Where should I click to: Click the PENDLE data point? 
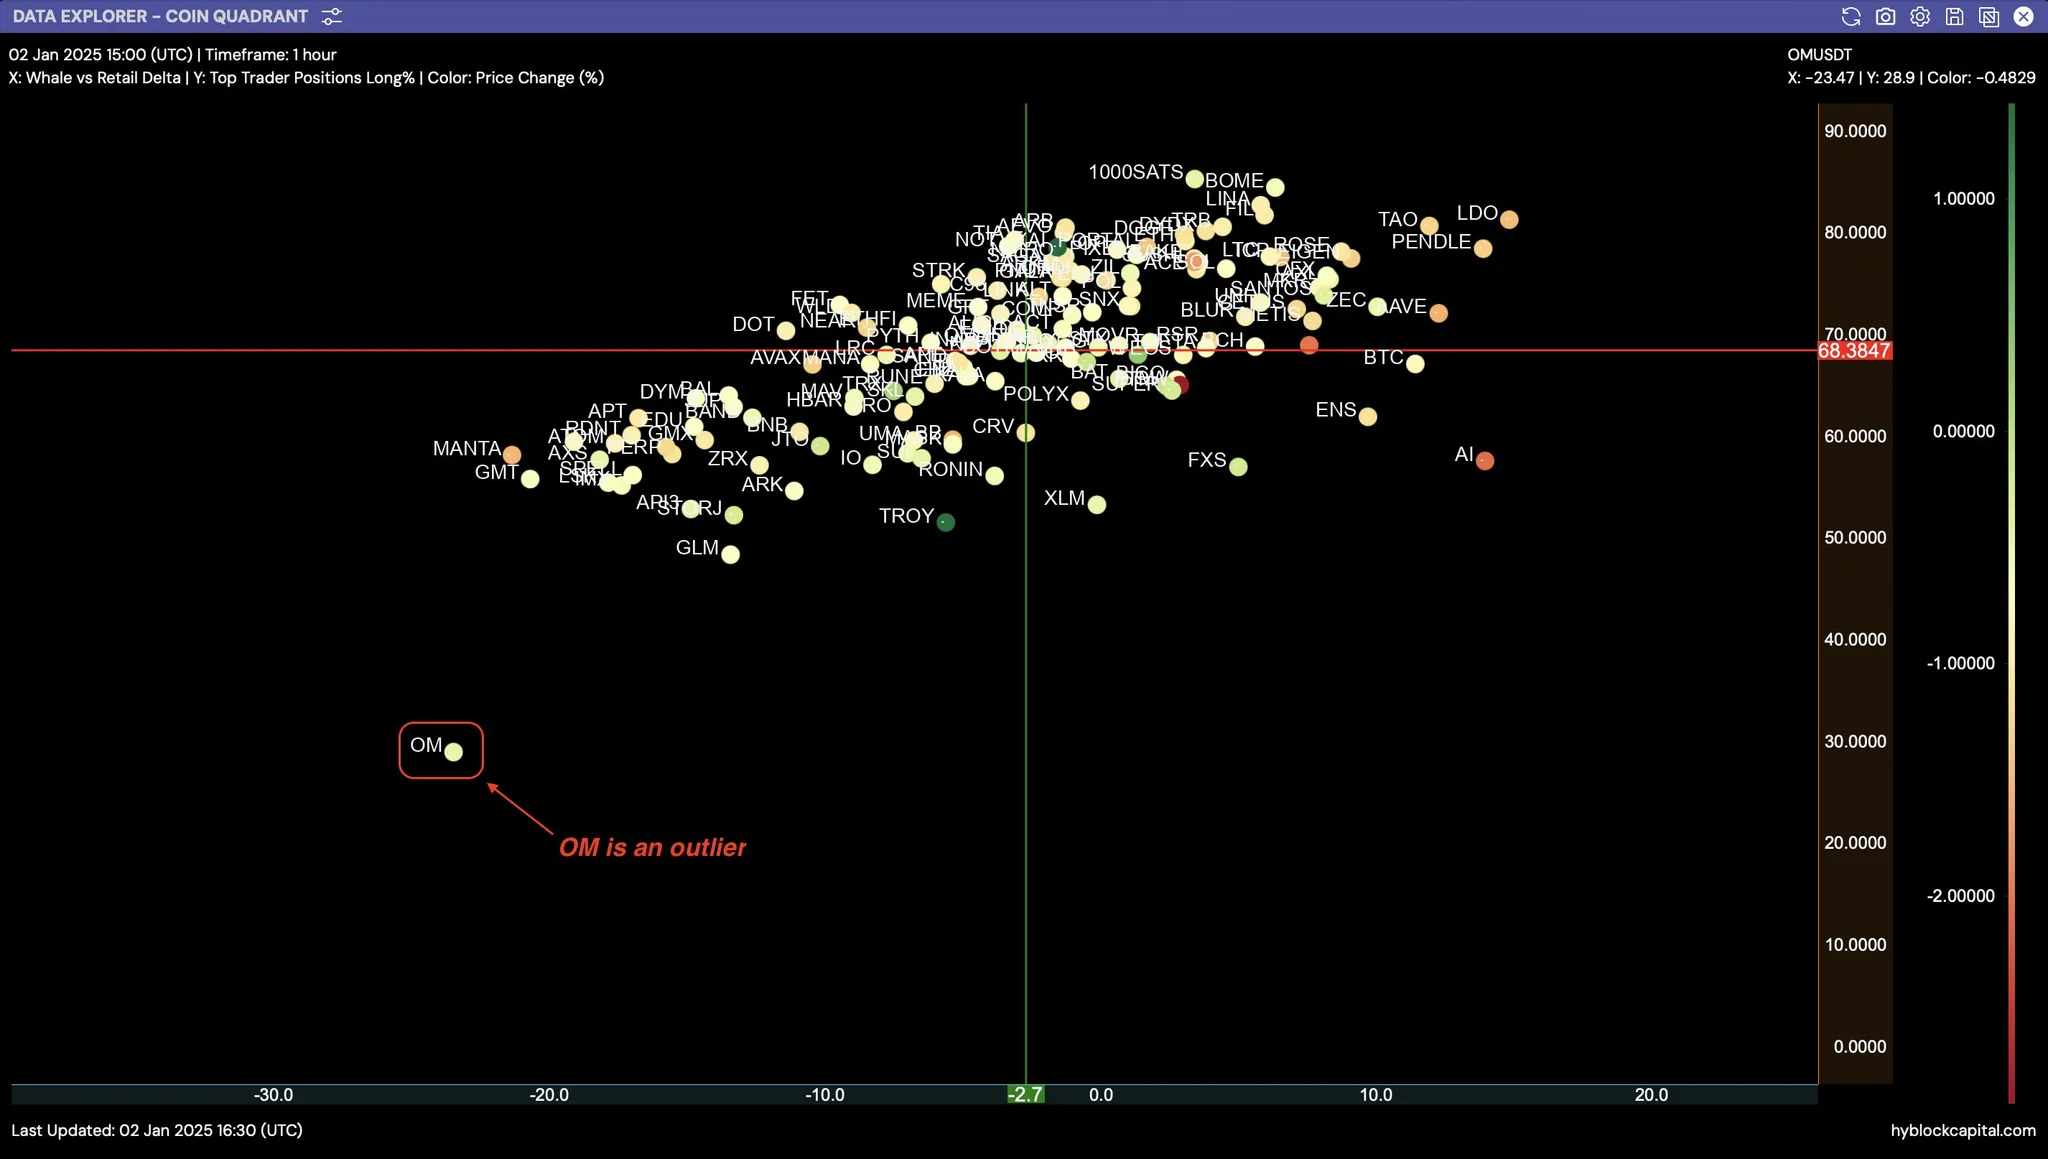coord(1483,248)
